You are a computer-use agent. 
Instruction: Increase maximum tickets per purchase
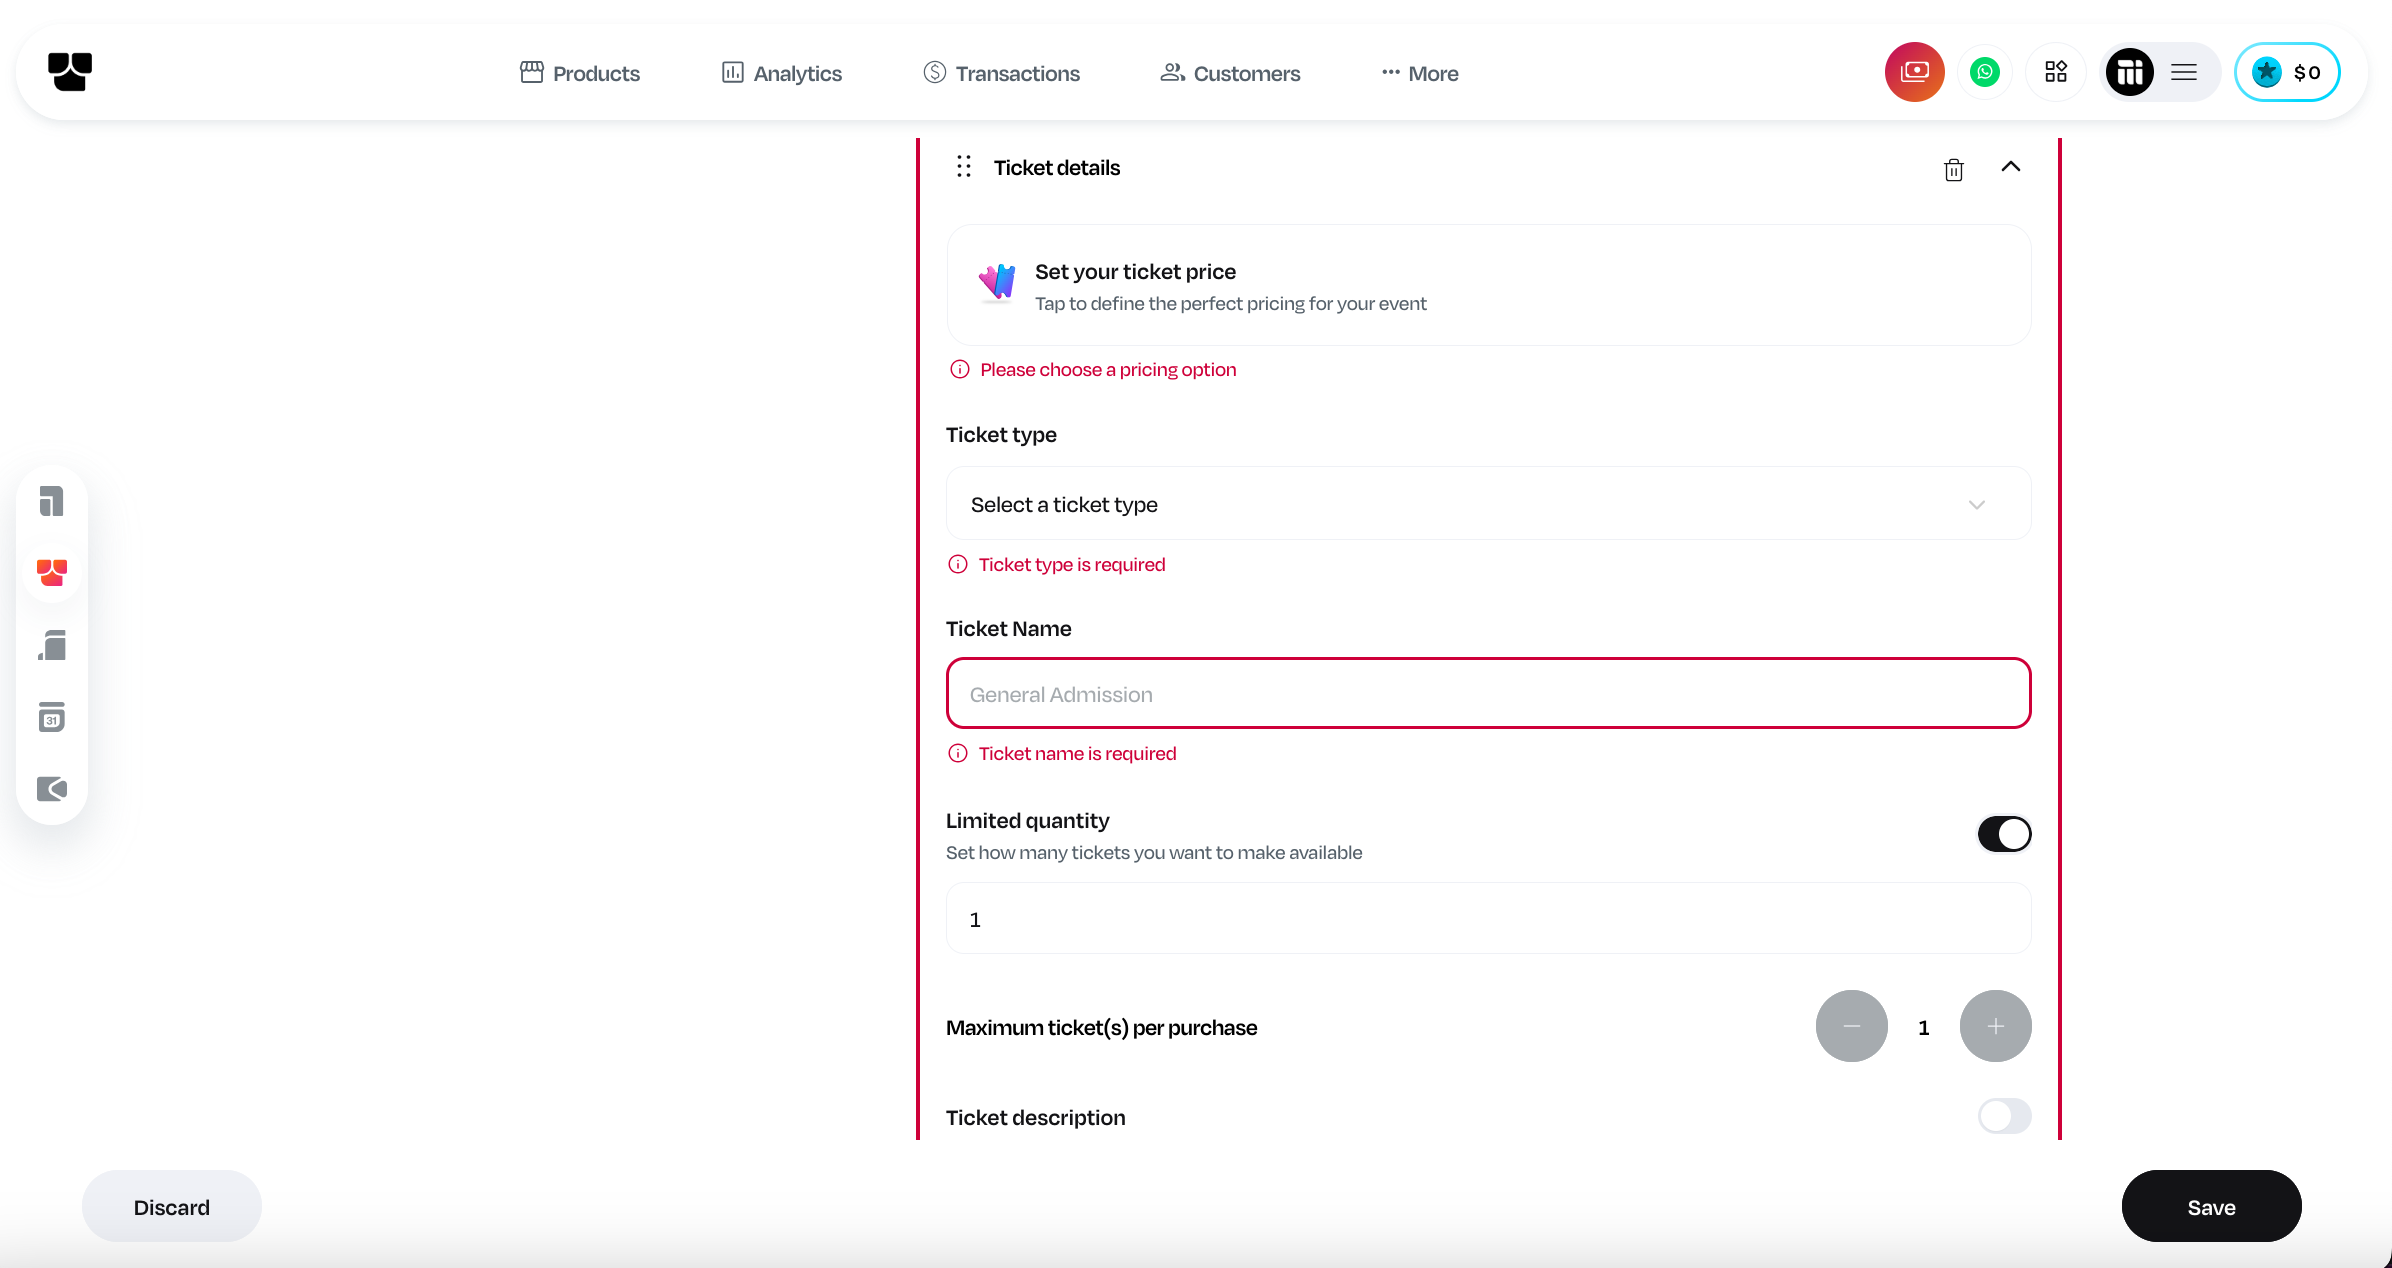pos(1995,1026)
